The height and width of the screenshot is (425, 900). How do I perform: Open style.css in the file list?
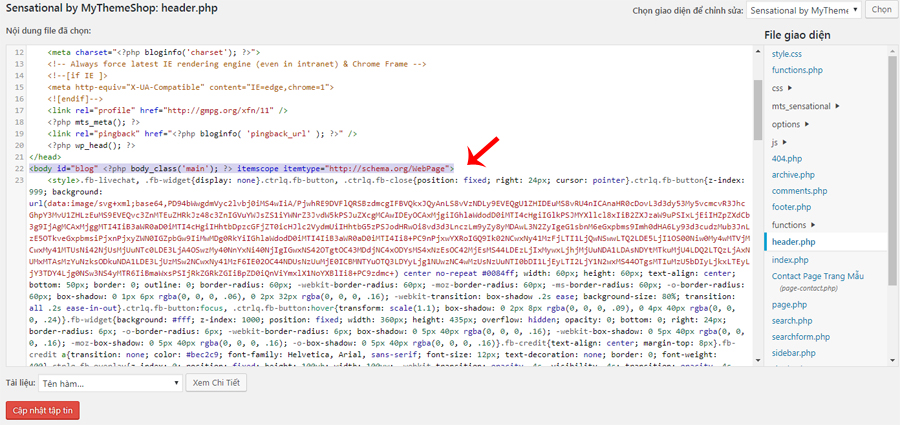[787, 53]
